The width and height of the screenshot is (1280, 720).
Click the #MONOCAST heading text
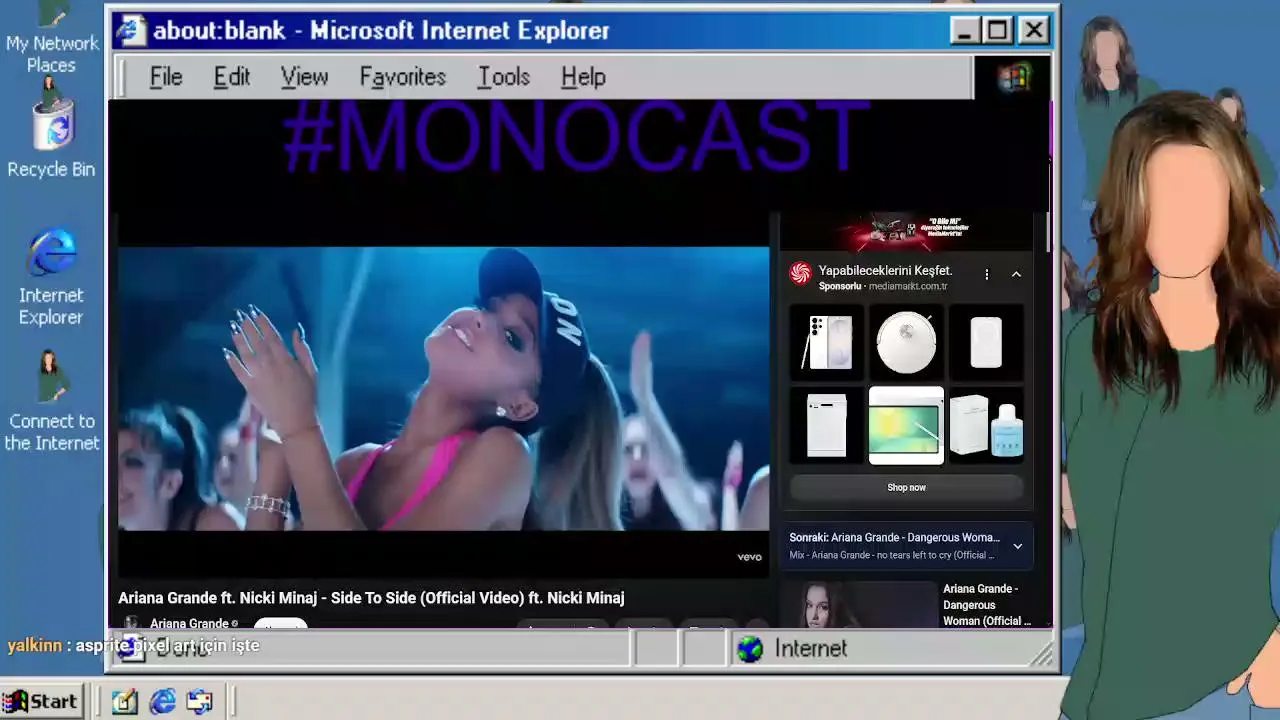click(575, 137)
